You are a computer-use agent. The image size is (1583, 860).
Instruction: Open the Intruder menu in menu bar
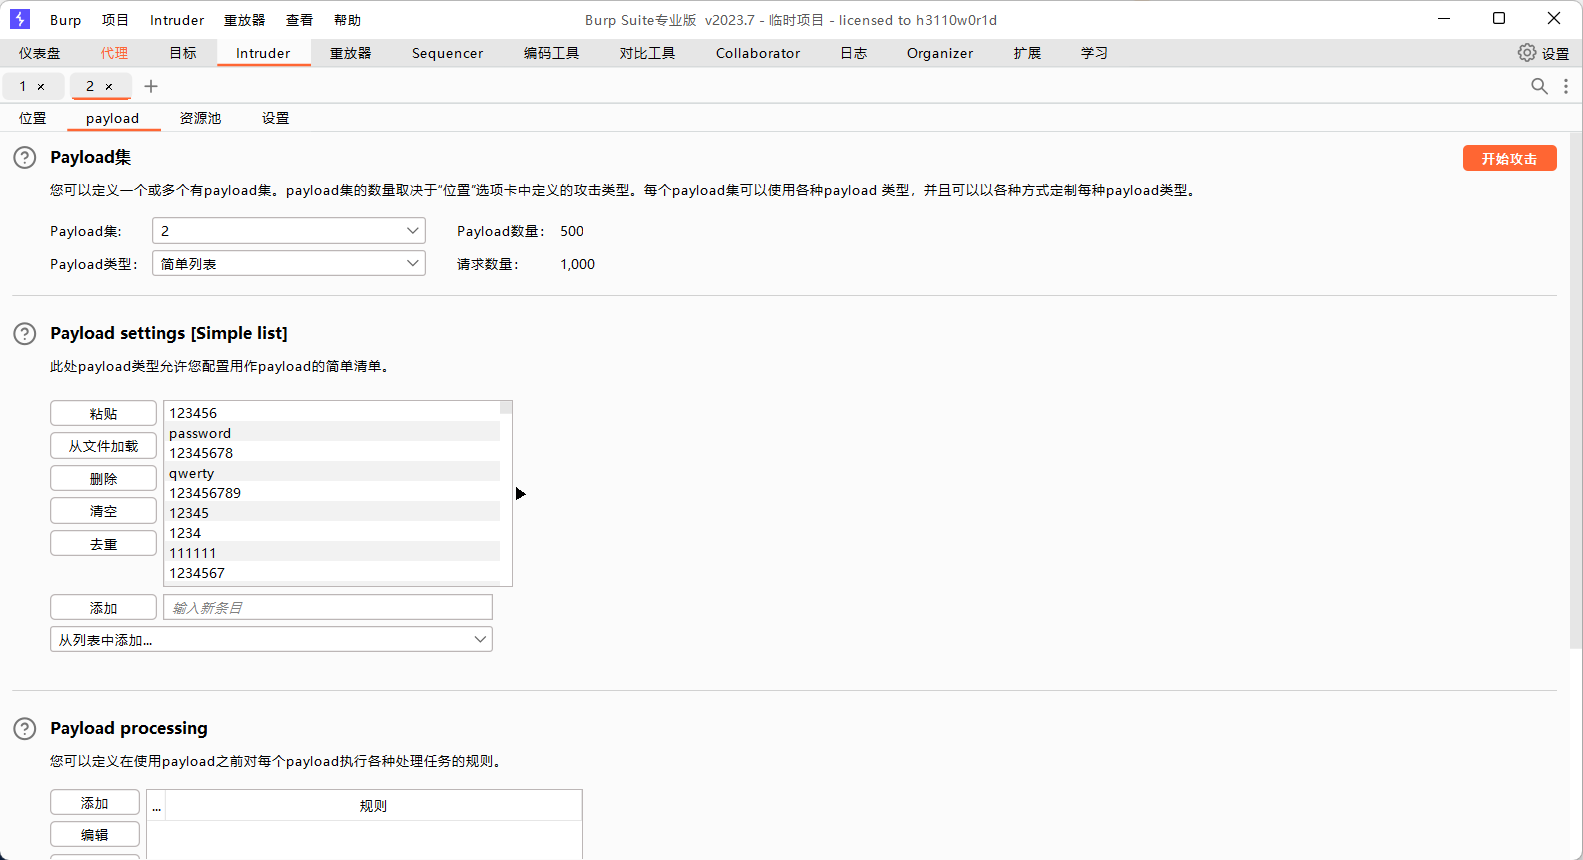[x=177, y=20]
